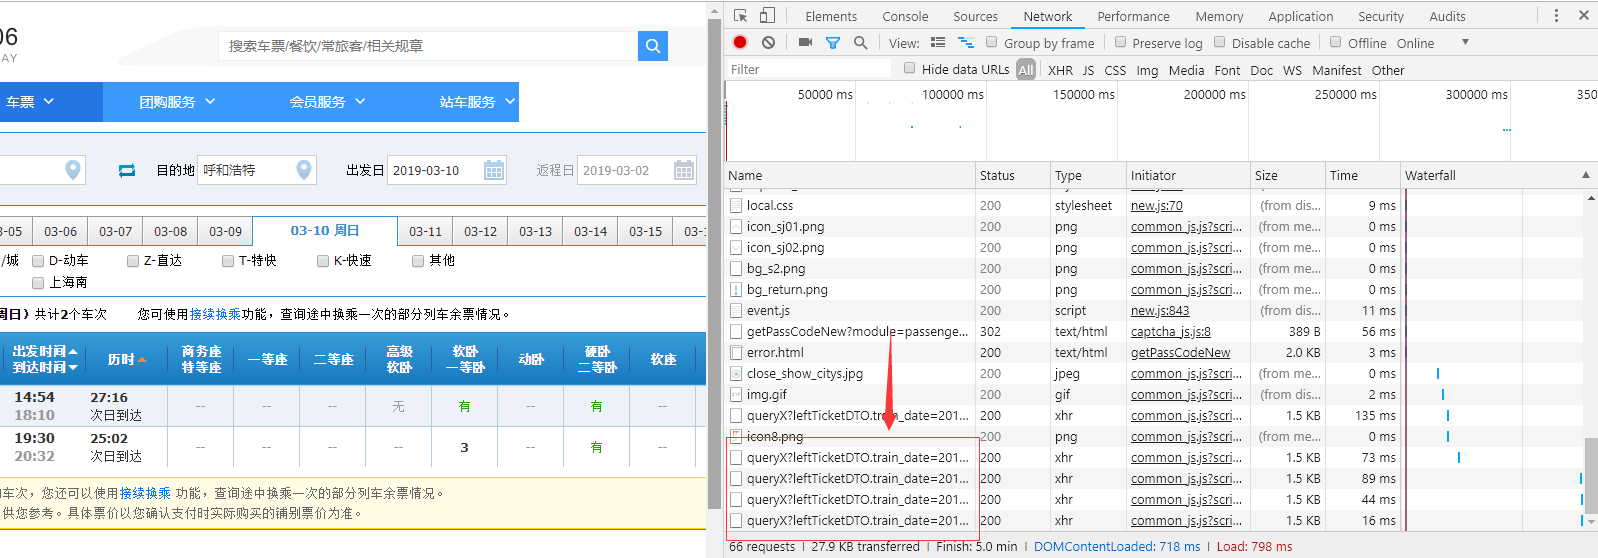This screenshot has height=558, width=1598.
Task: Enable Disable cache checkbox
Action: coord(1219,42)
